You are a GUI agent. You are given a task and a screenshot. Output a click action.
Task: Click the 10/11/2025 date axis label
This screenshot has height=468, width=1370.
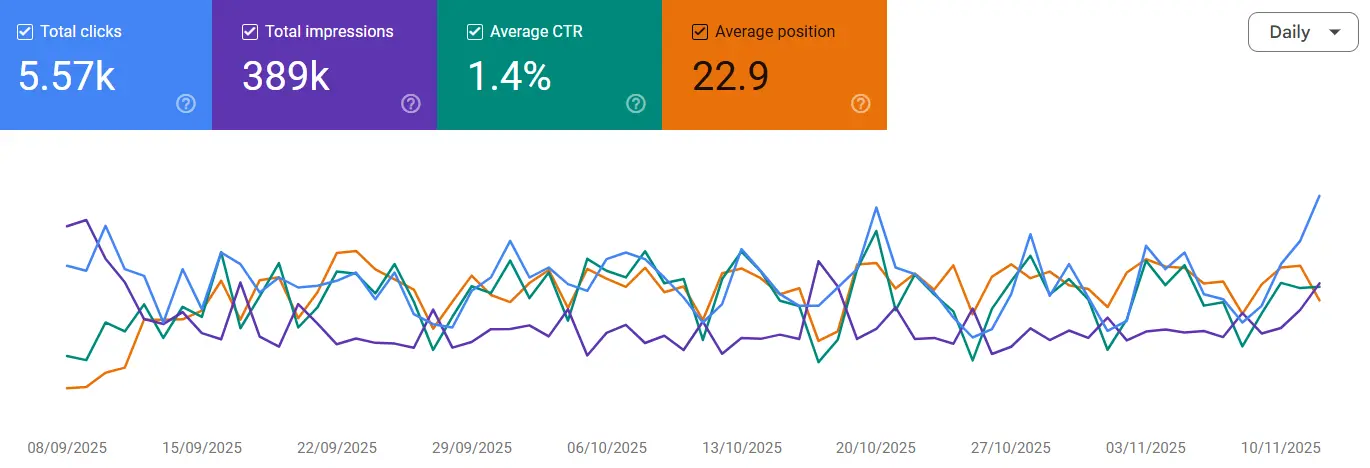click(x=1280, y=447)
